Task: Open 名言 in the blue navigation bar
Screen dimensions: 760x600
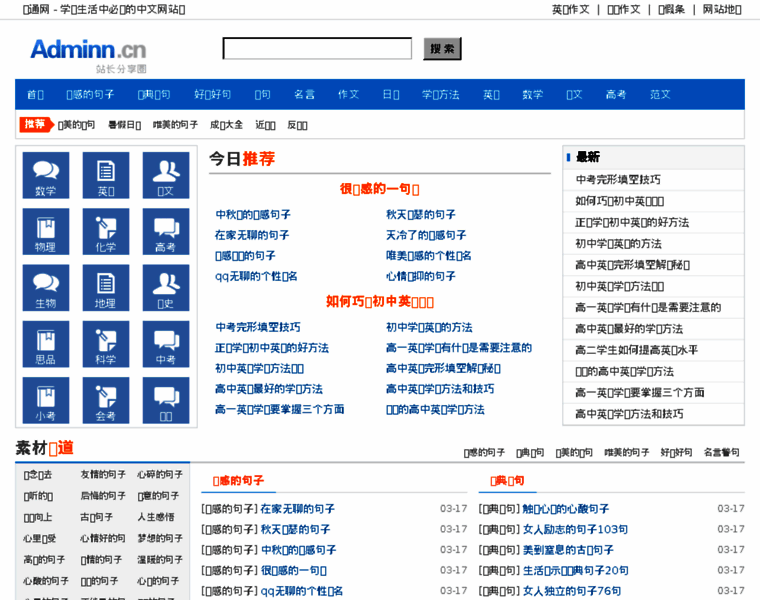Action: [x=304, y=95]
